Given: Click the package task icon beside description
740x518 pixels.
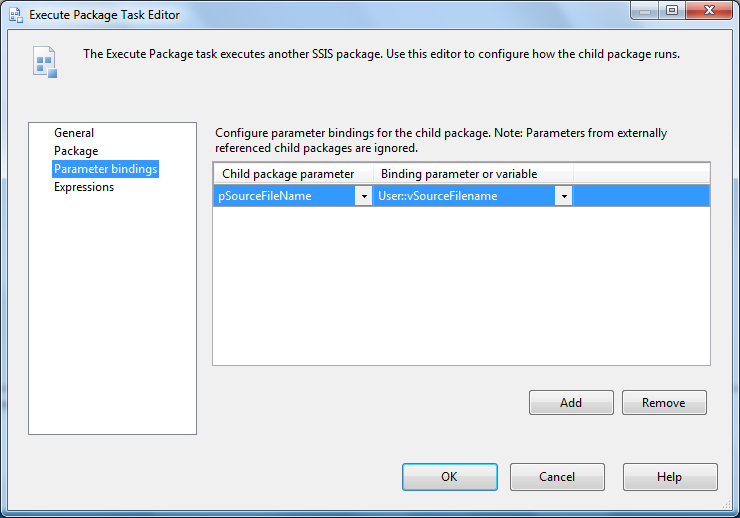Looking at the screenshot, I should click(45, 62).
